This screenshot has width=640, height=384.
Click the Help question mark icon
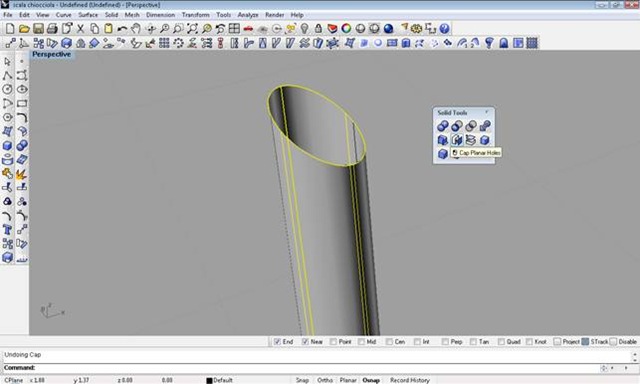[x=444, y=29]
